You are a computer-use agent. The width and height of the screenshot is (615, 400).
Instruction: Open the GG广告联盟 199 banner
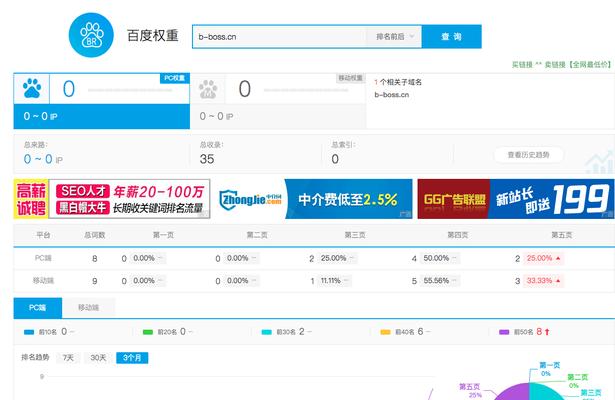pos(515,199)
